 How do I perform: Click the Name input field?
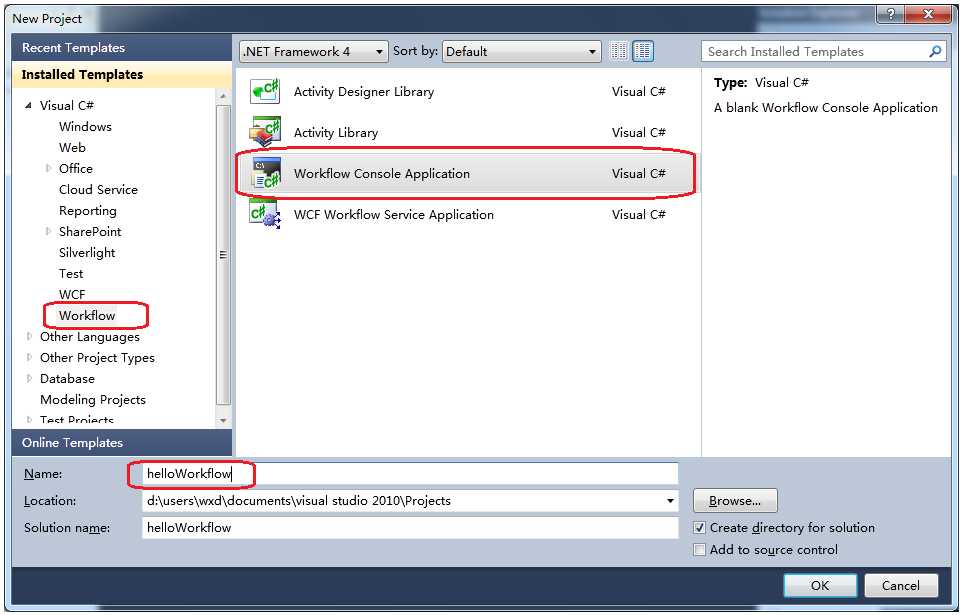(x=410, y=474)
